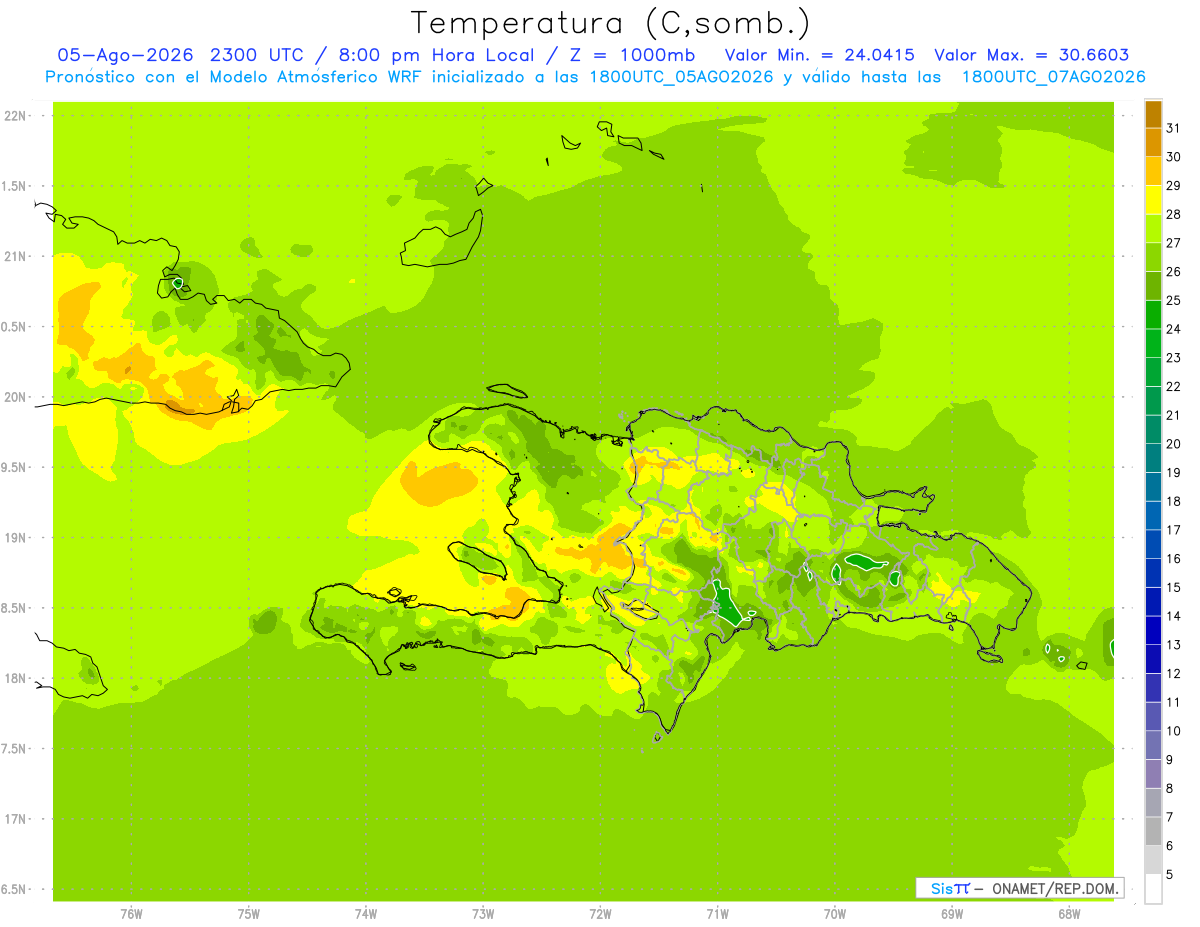1200x927 pixels.
Task: Pick the gray swatch between 6 and 7
Action: pos(1153,831)
